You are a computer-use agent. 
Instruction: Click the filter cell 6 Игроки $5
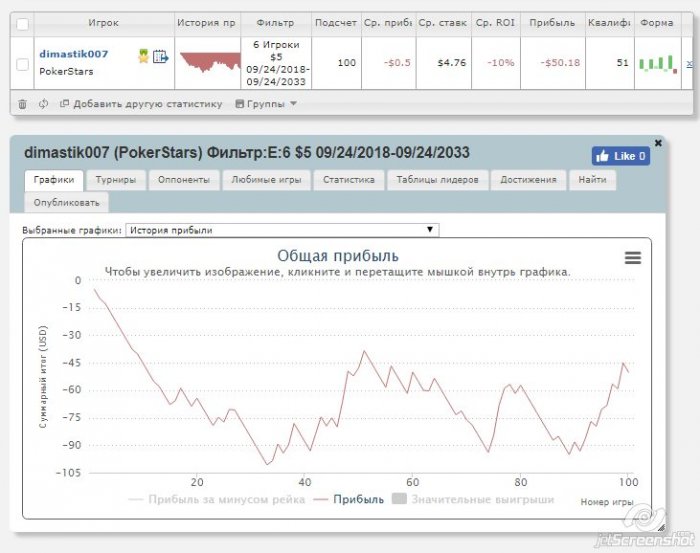point(276,63)
